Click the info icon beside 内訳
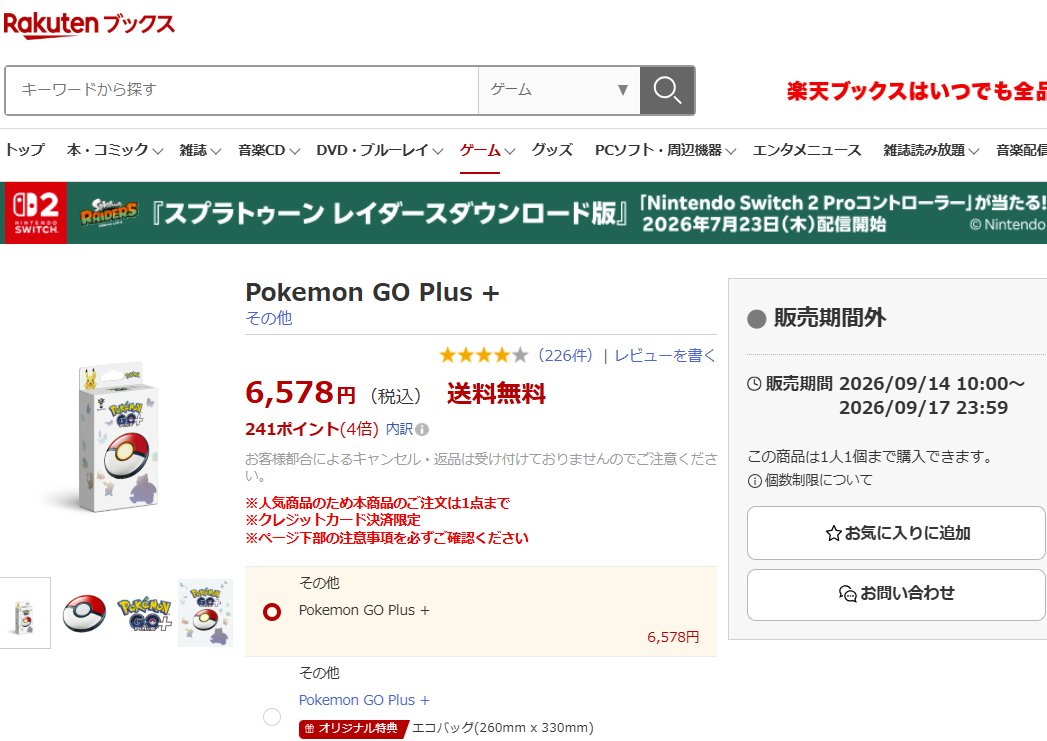 pyautogui.click(x=422, y=429)
